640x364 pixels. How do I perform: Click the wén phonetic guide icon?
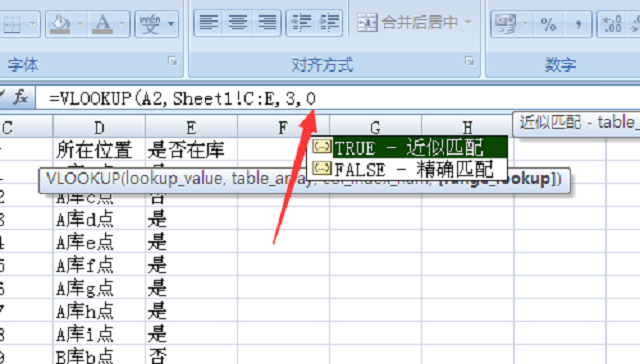click(150, 24)
